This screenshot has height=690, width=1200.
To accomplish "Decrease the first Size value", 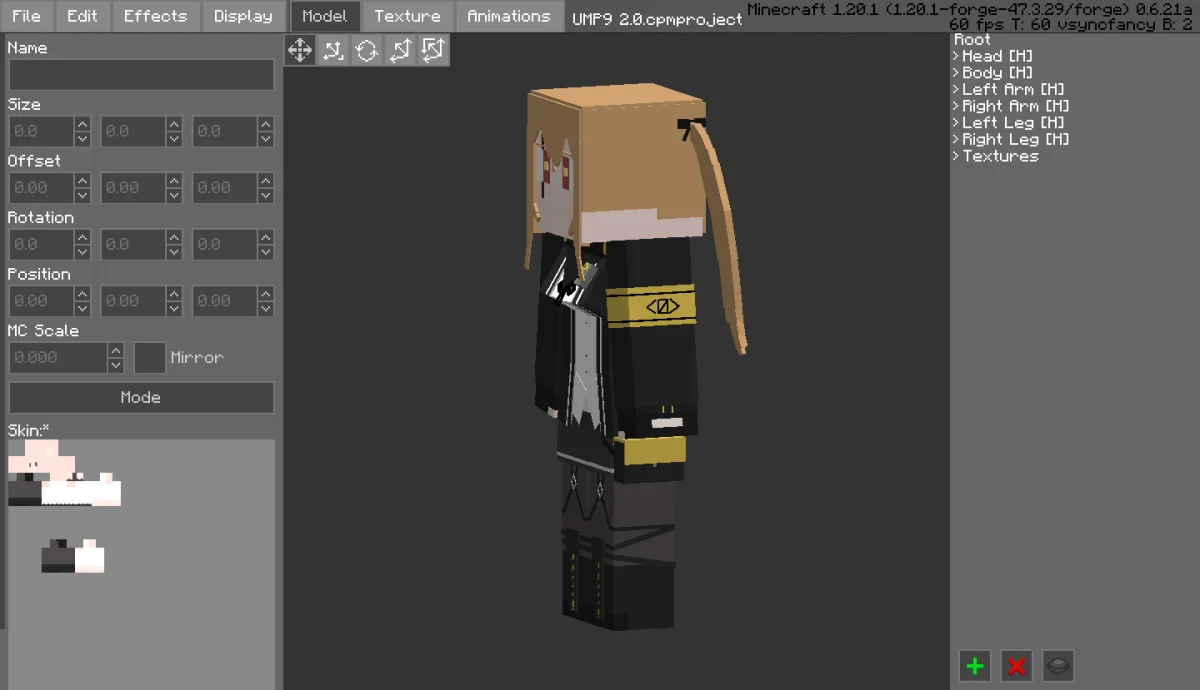I will pyautogui.click(x=83, y=139).
